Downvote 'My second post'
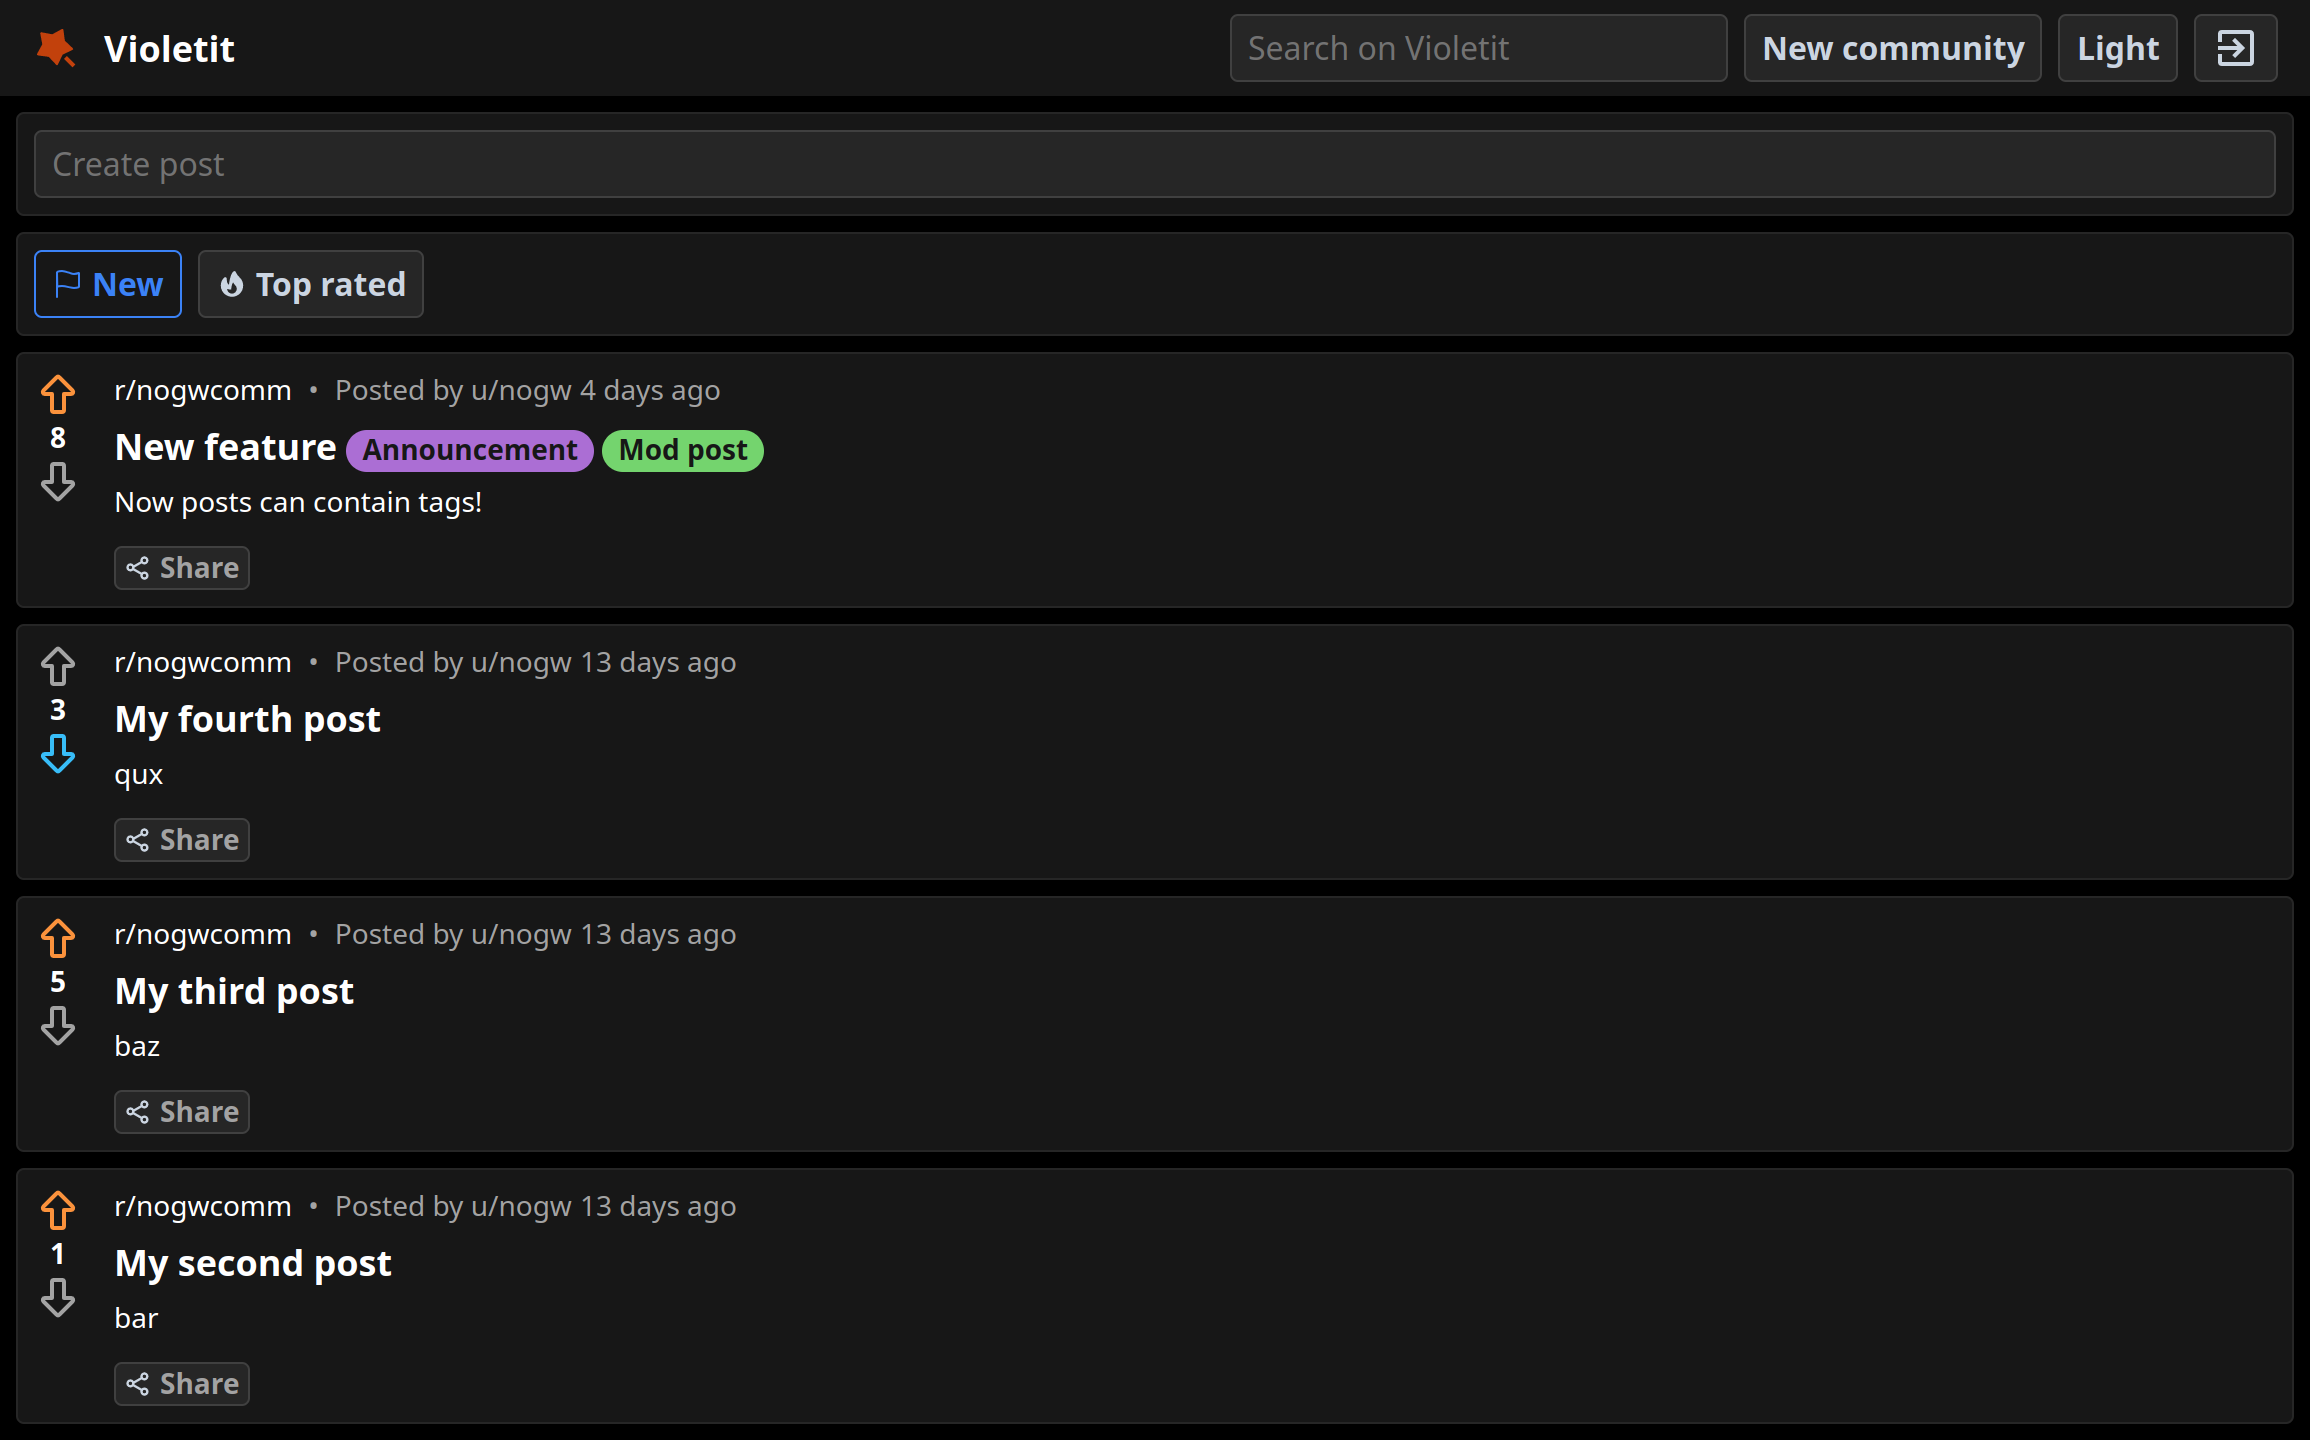Screen dimensions: 2310x1440 tap(58, 1298)
